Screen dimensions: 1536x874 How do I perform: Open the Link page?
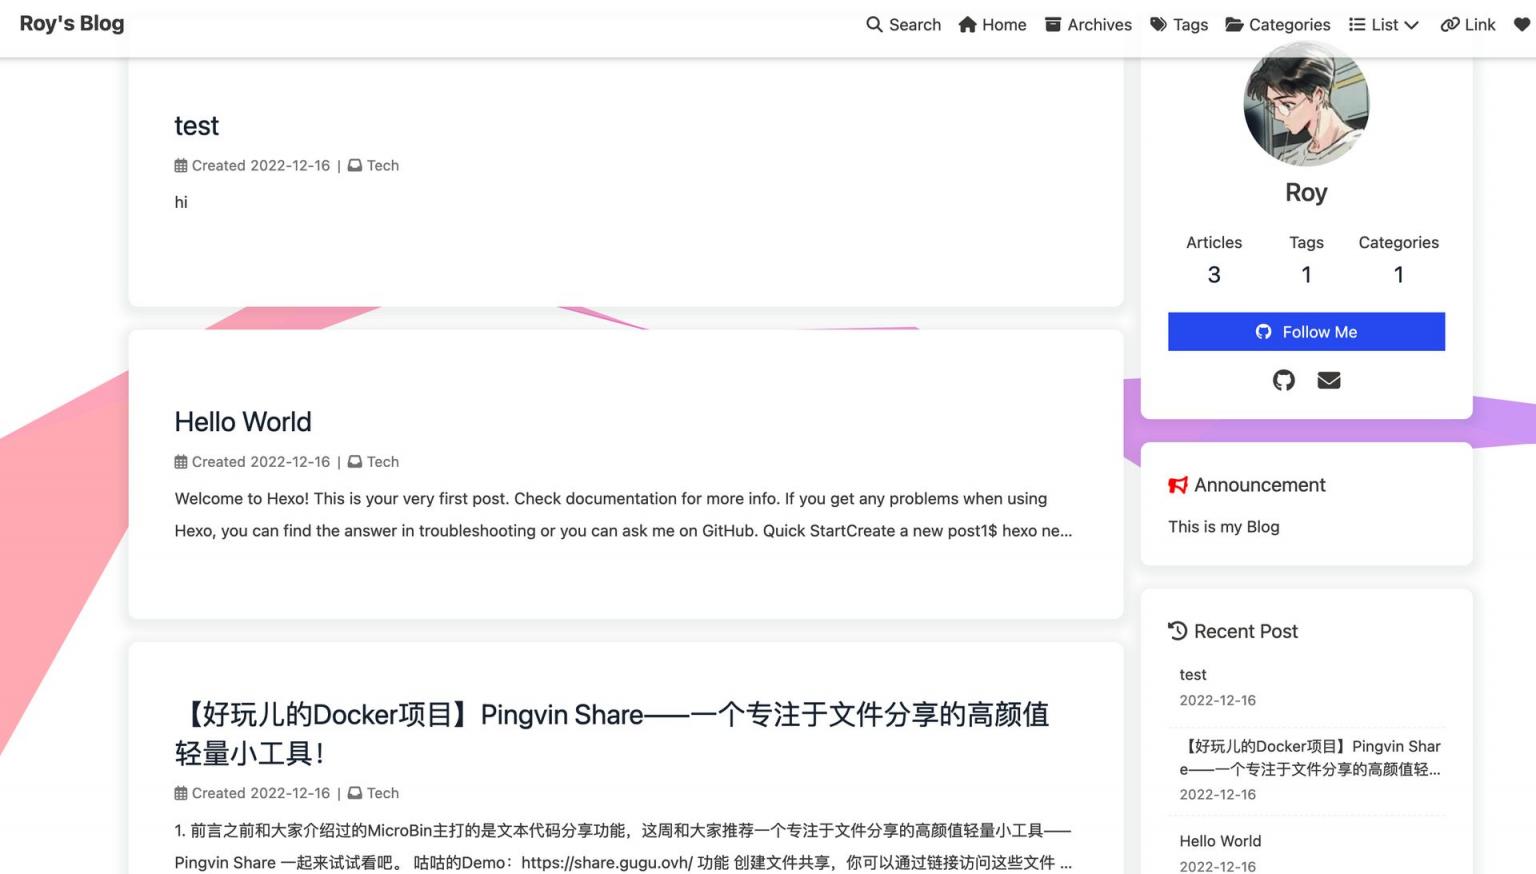[1468, 25]
